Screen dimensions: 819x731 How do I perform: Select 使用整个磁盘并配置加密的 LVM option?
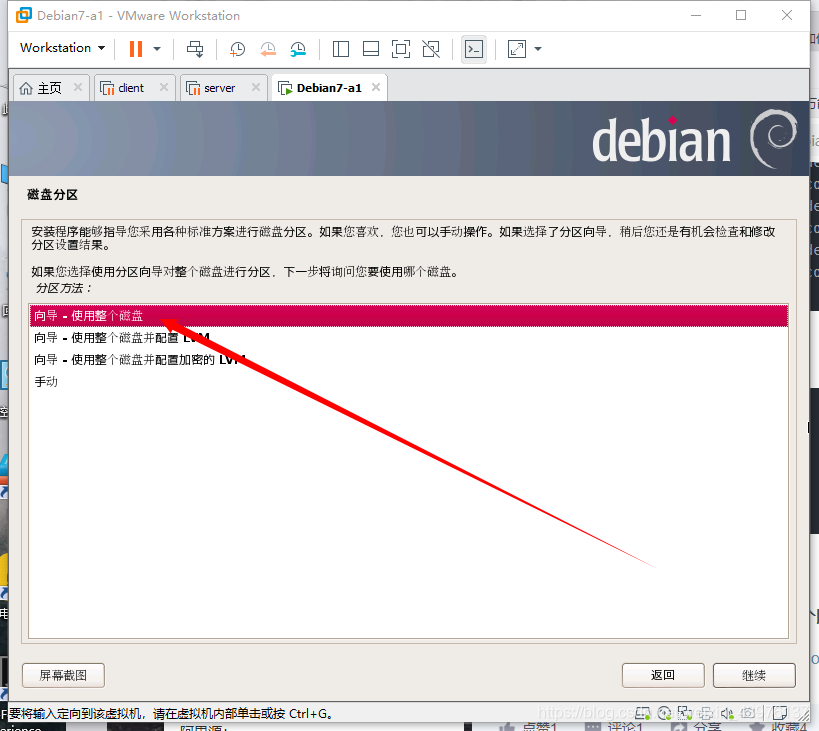click(x=408, y=360)
